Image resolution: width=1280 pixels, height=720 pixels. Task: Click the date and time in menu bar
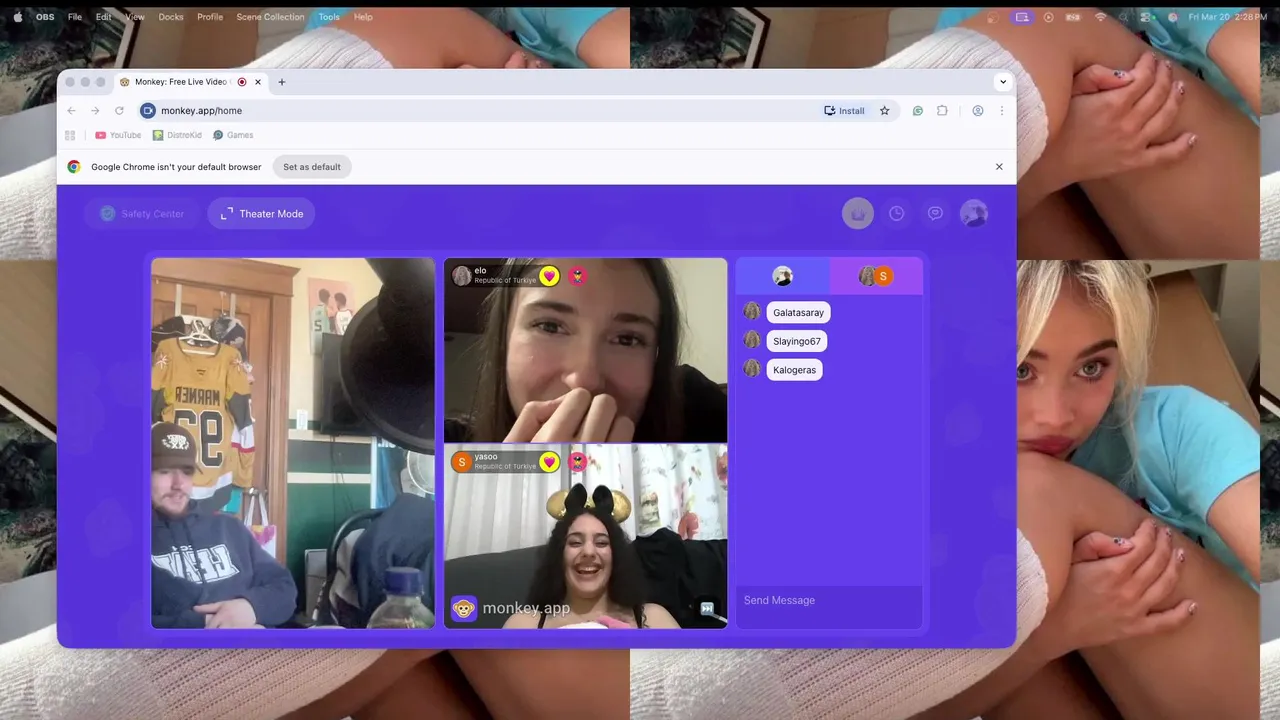(1228, 17)
